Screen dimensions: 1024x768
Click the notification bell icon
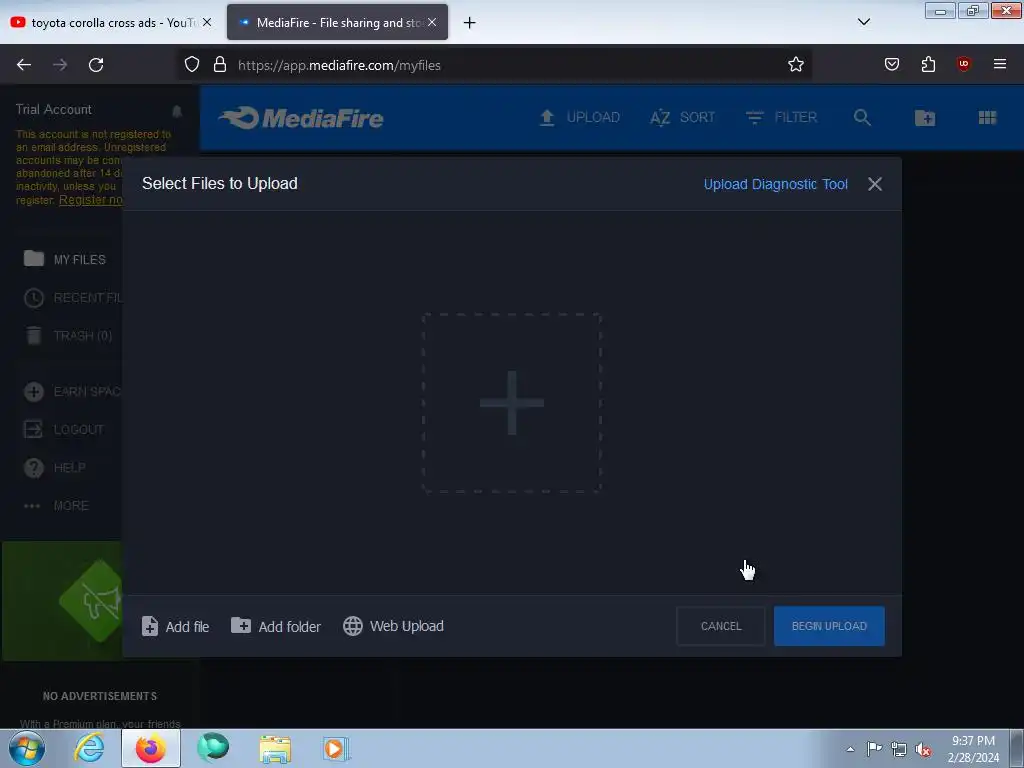(177, 111)
